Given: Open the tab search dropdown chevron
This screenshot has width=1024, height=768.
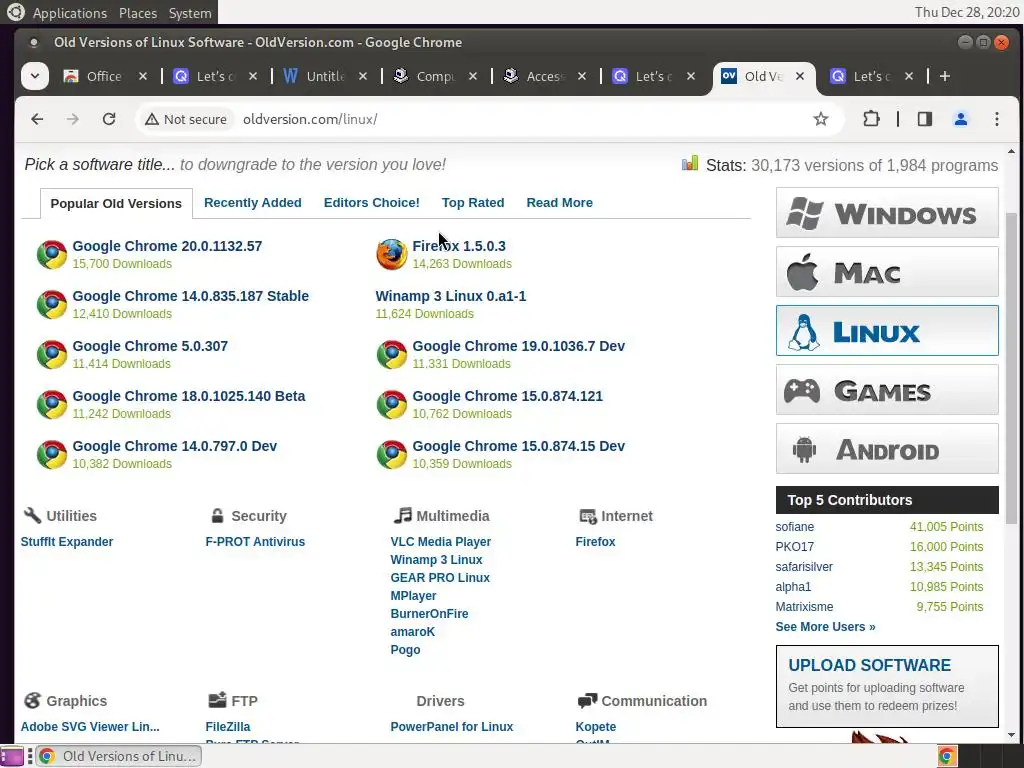Looking at the screenshot, I should [35, 76].
